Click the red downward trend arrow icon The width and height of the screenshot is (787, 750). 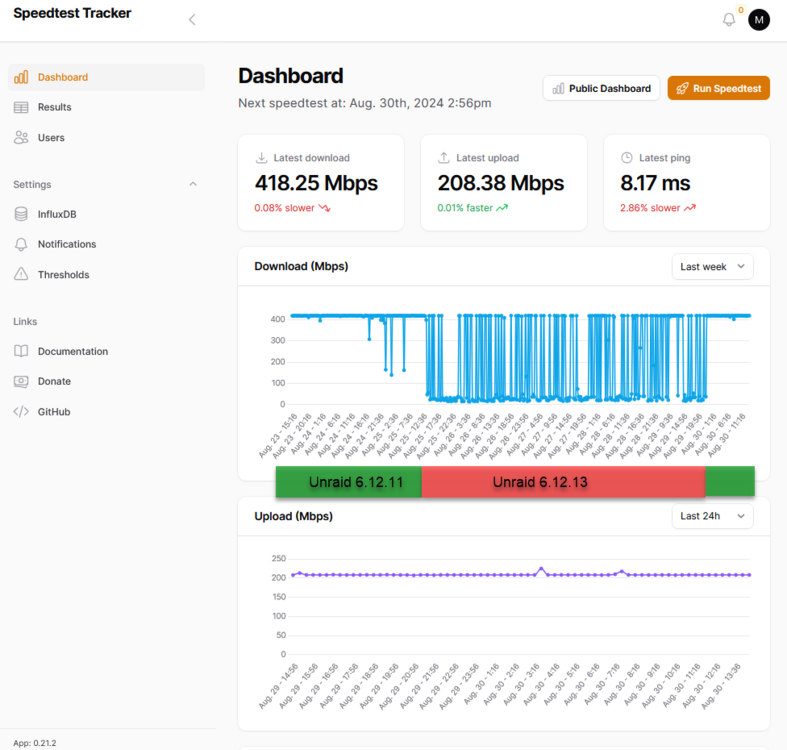325,208
